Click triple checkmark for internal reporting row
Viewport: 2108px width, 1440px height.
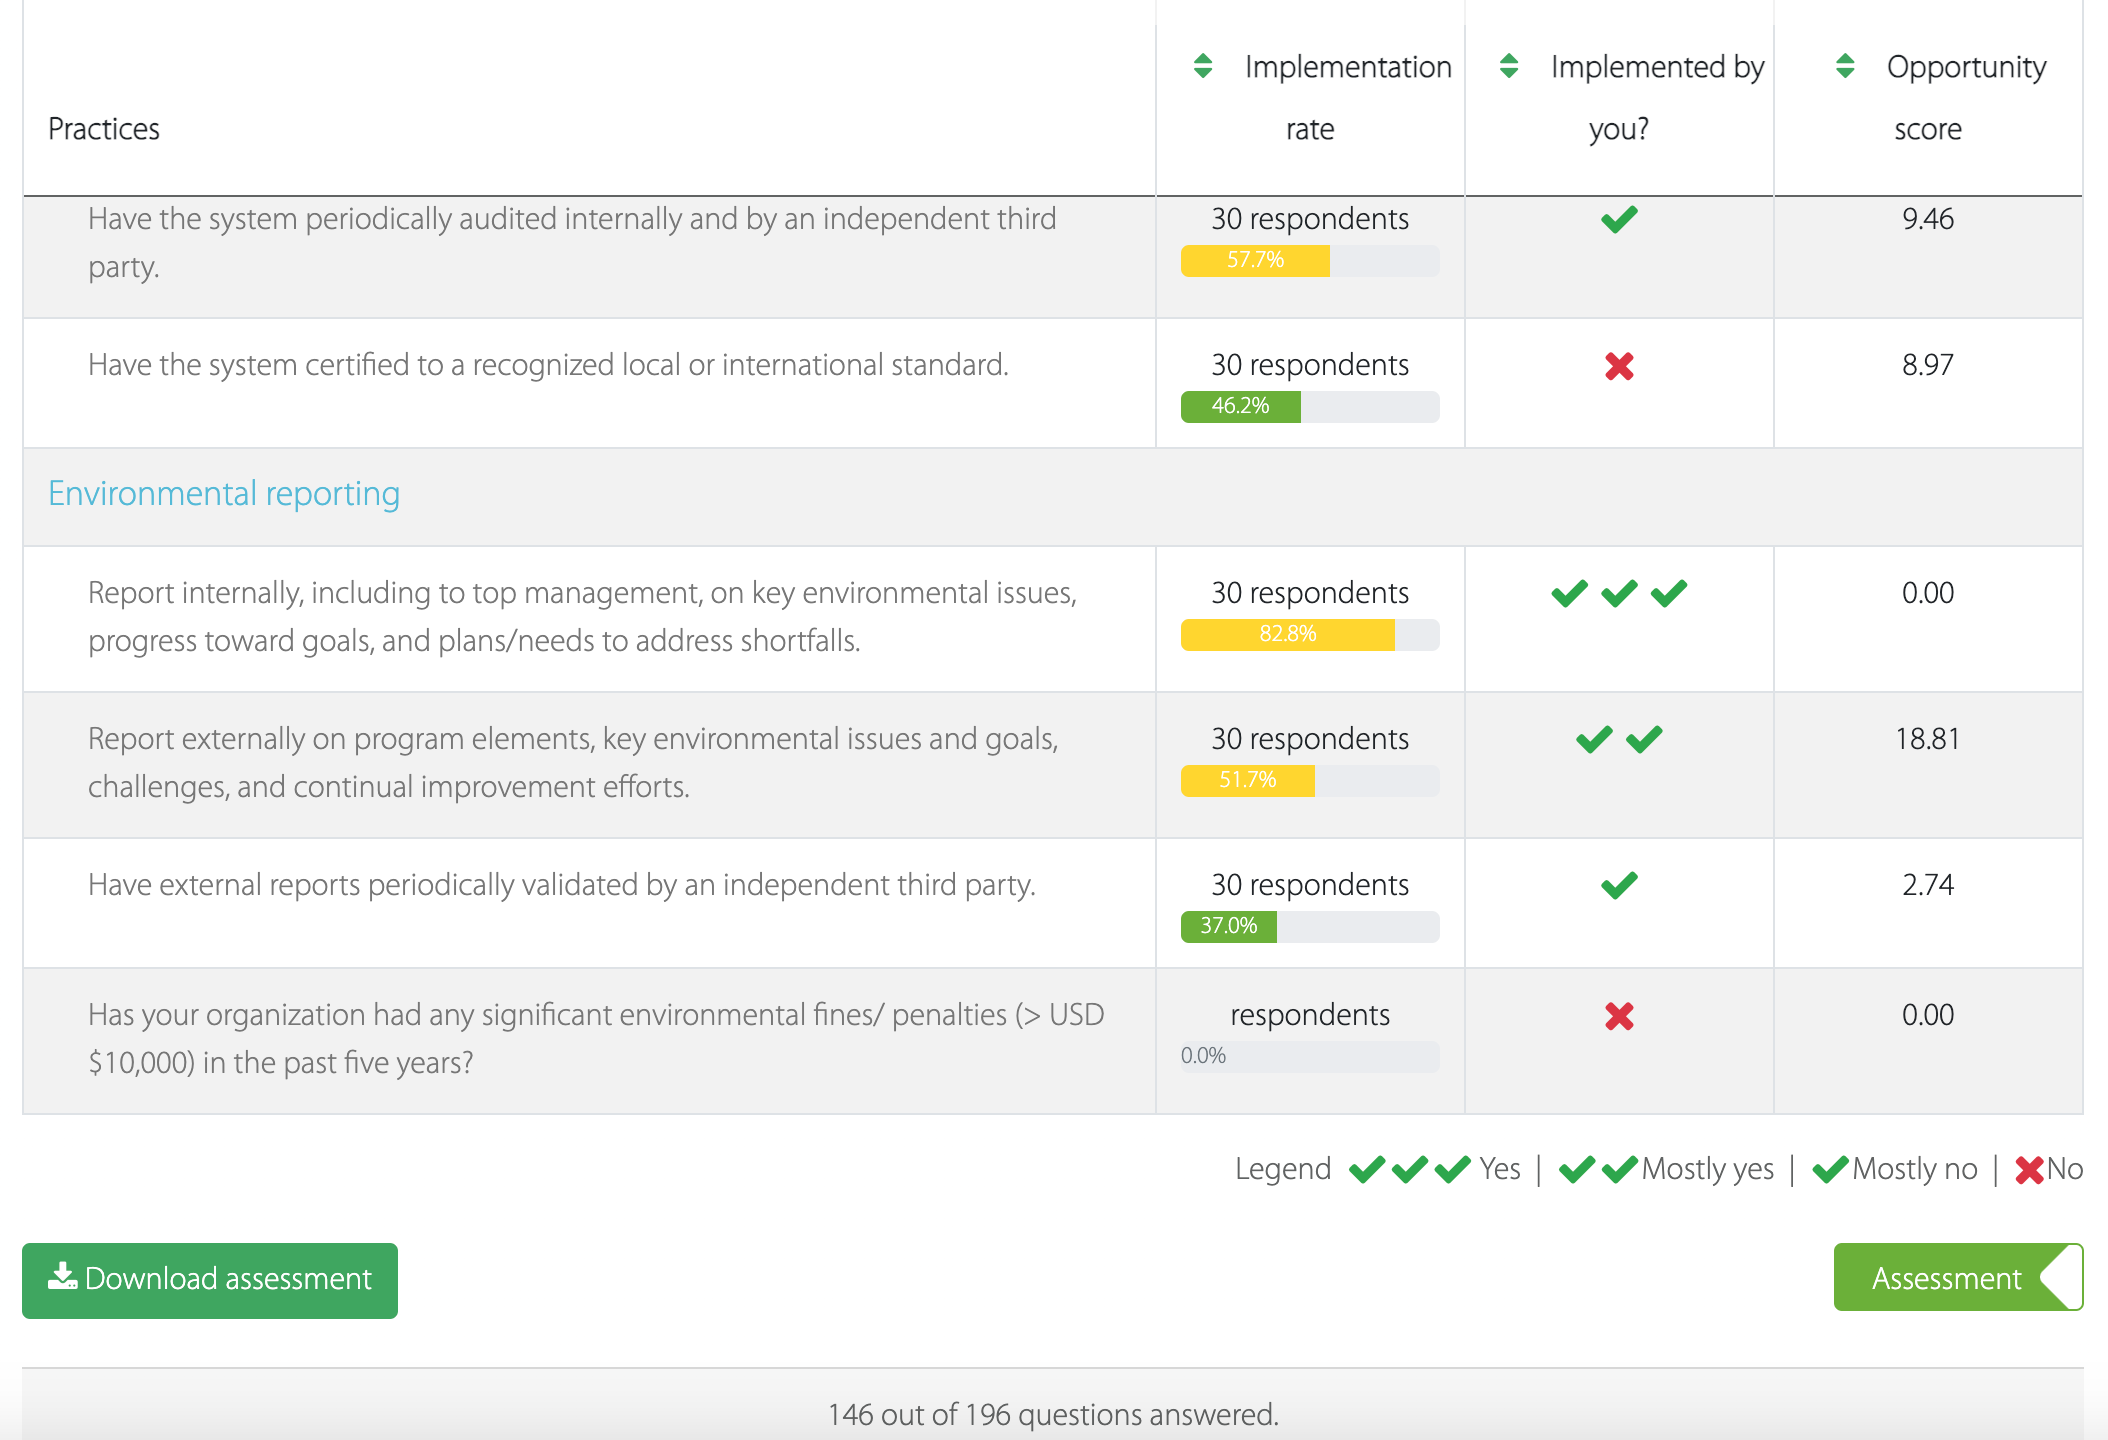(1619, 593)
